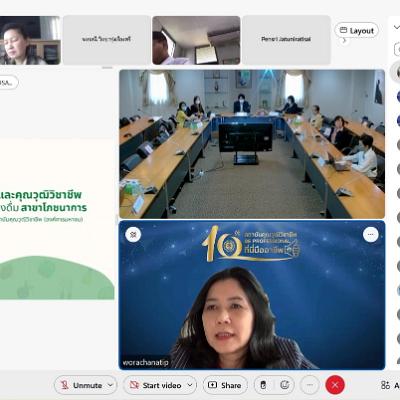Viewport: 400px width, 400px height.
Task: Open more options ellipsis in control bar
Action: 310,385
